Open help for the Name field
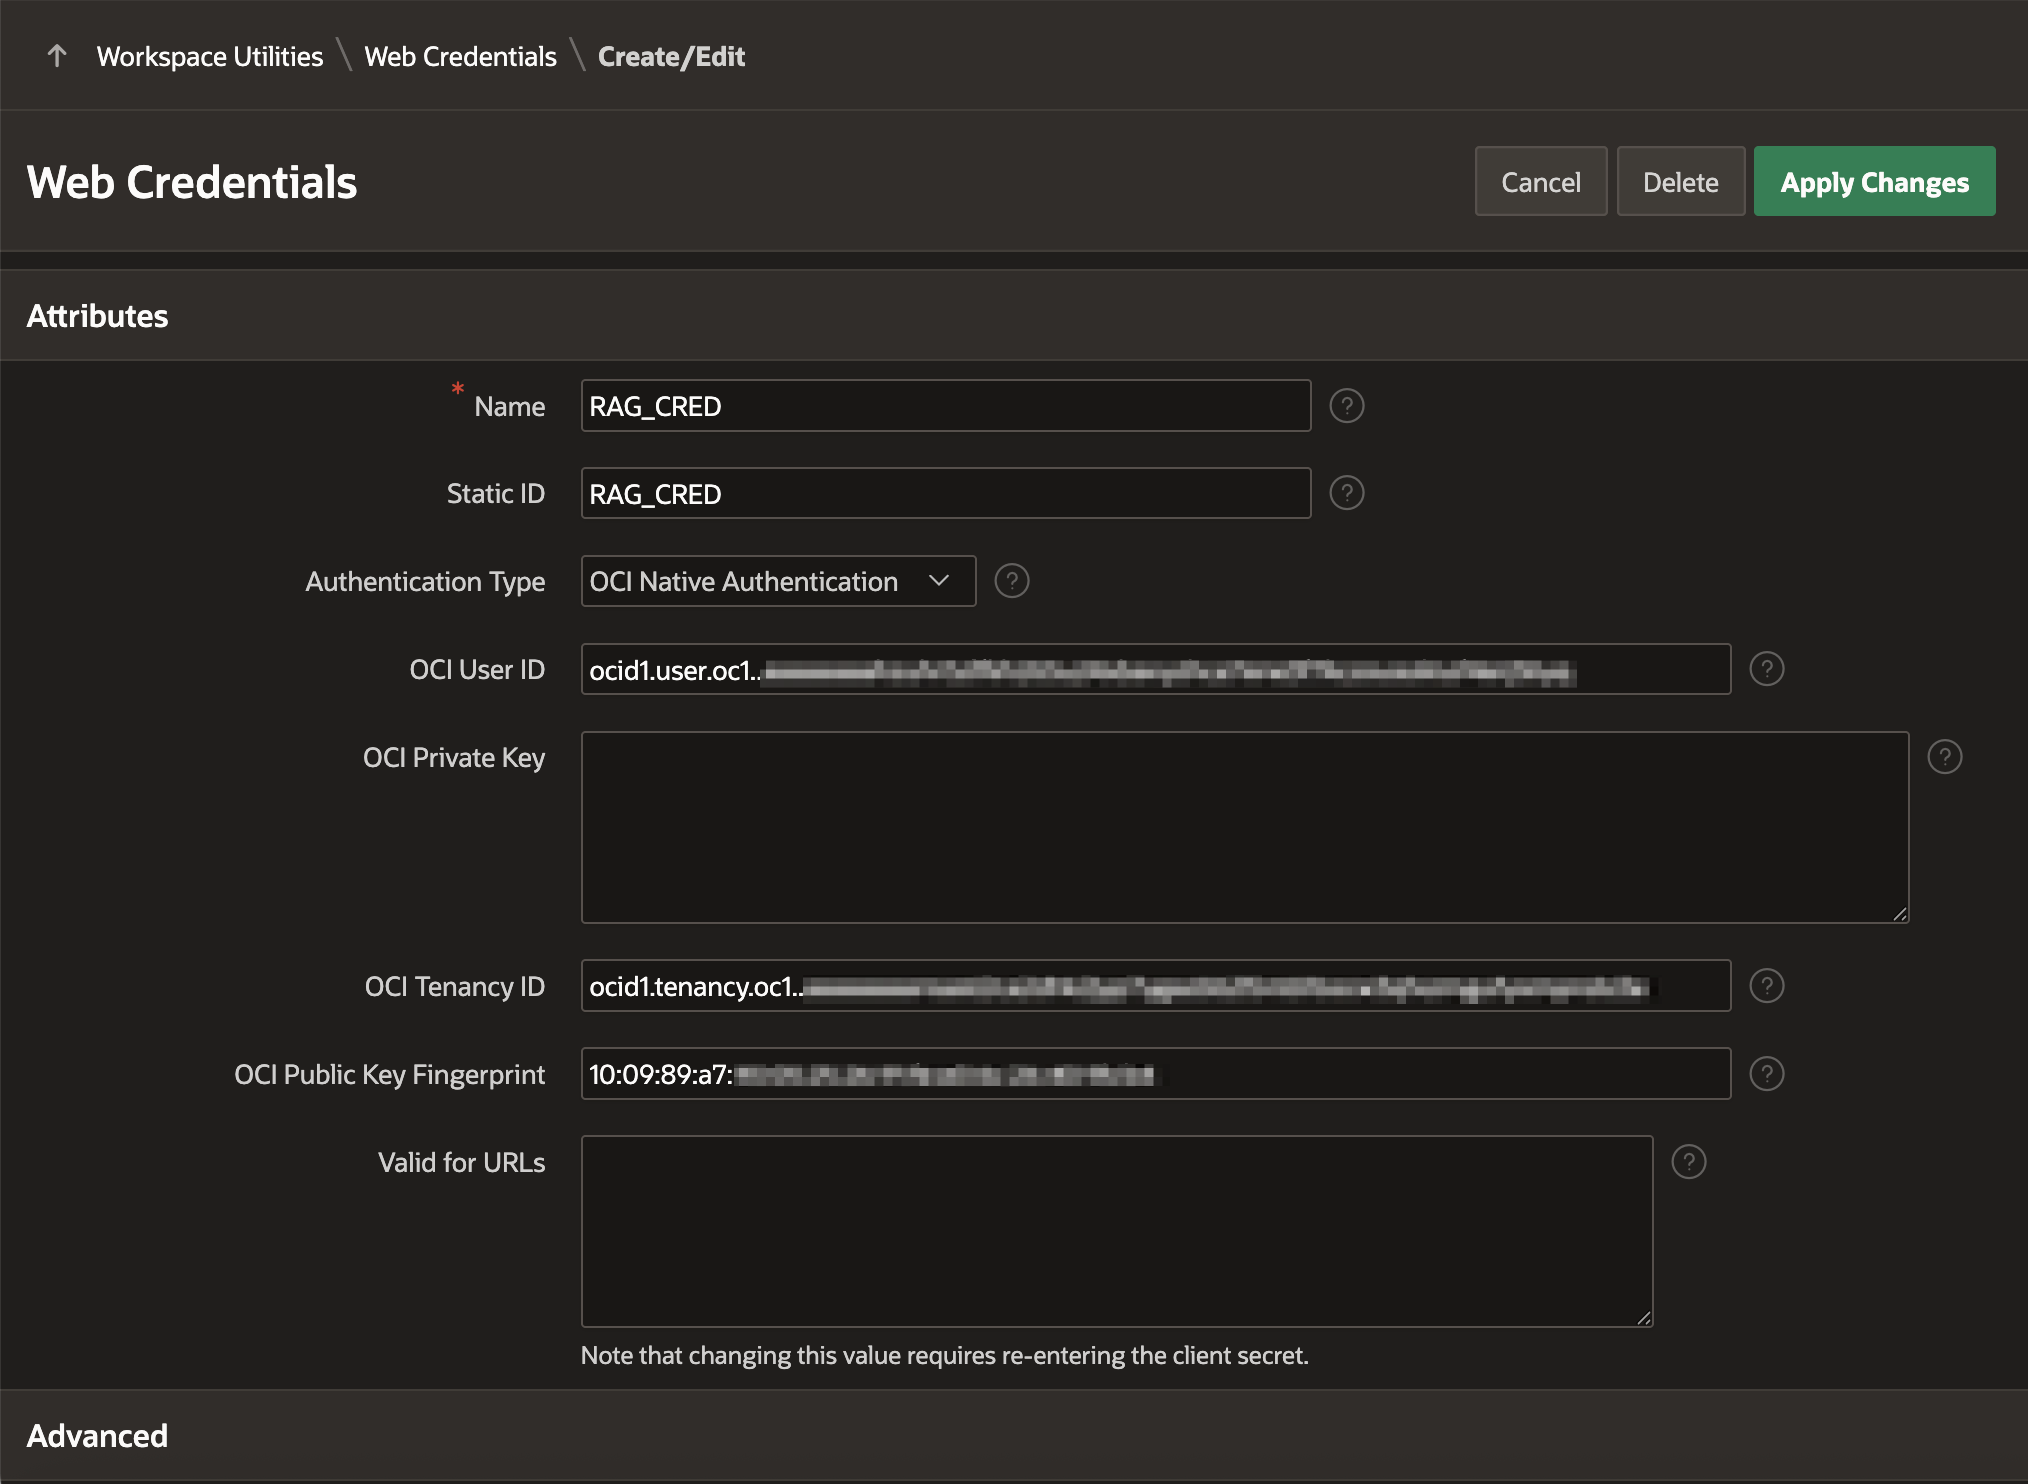The image size is (2028, 1484). (x=1346, y=406)
